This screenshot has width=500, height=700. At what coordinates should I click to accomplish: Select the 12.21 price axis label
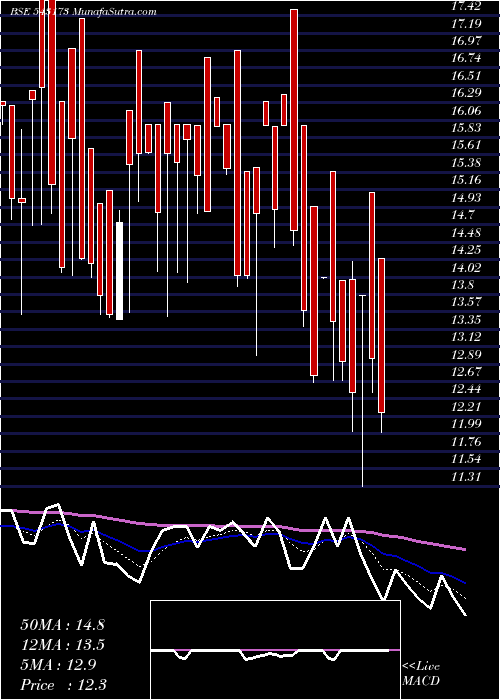466,407
